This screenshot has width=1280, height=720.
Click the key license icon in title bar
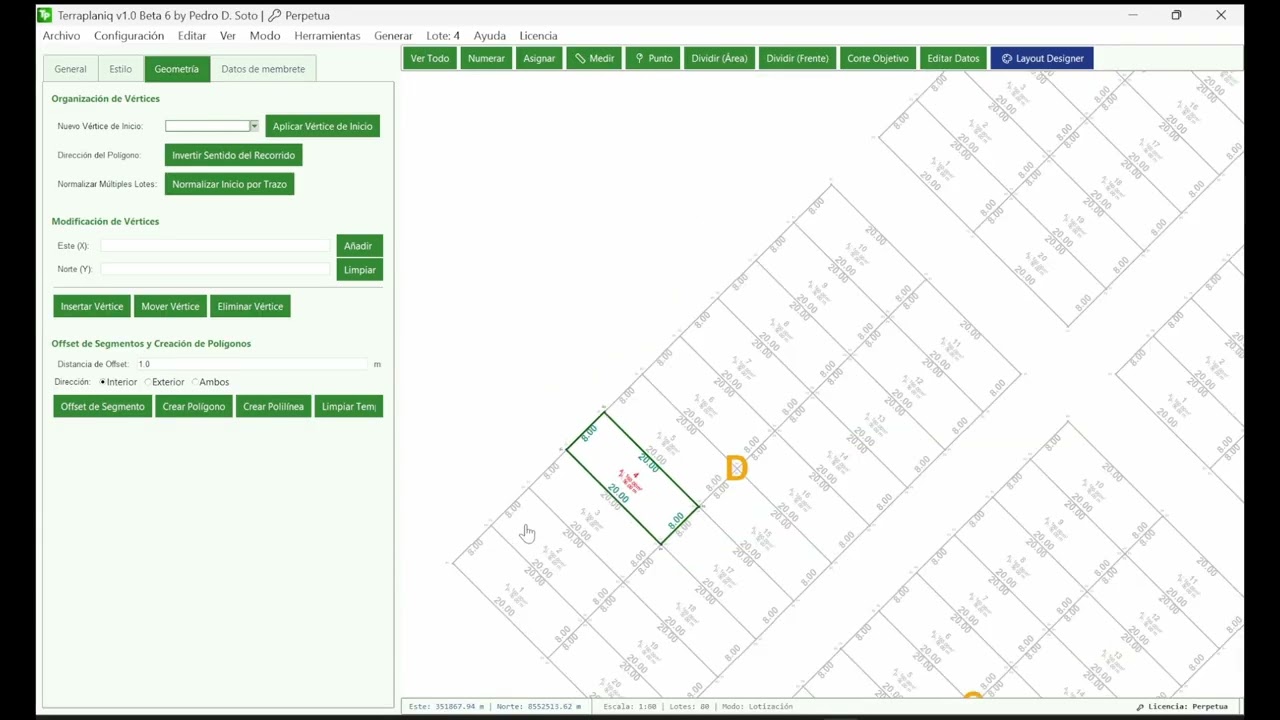pyautogui.click(x=275, y=15)
